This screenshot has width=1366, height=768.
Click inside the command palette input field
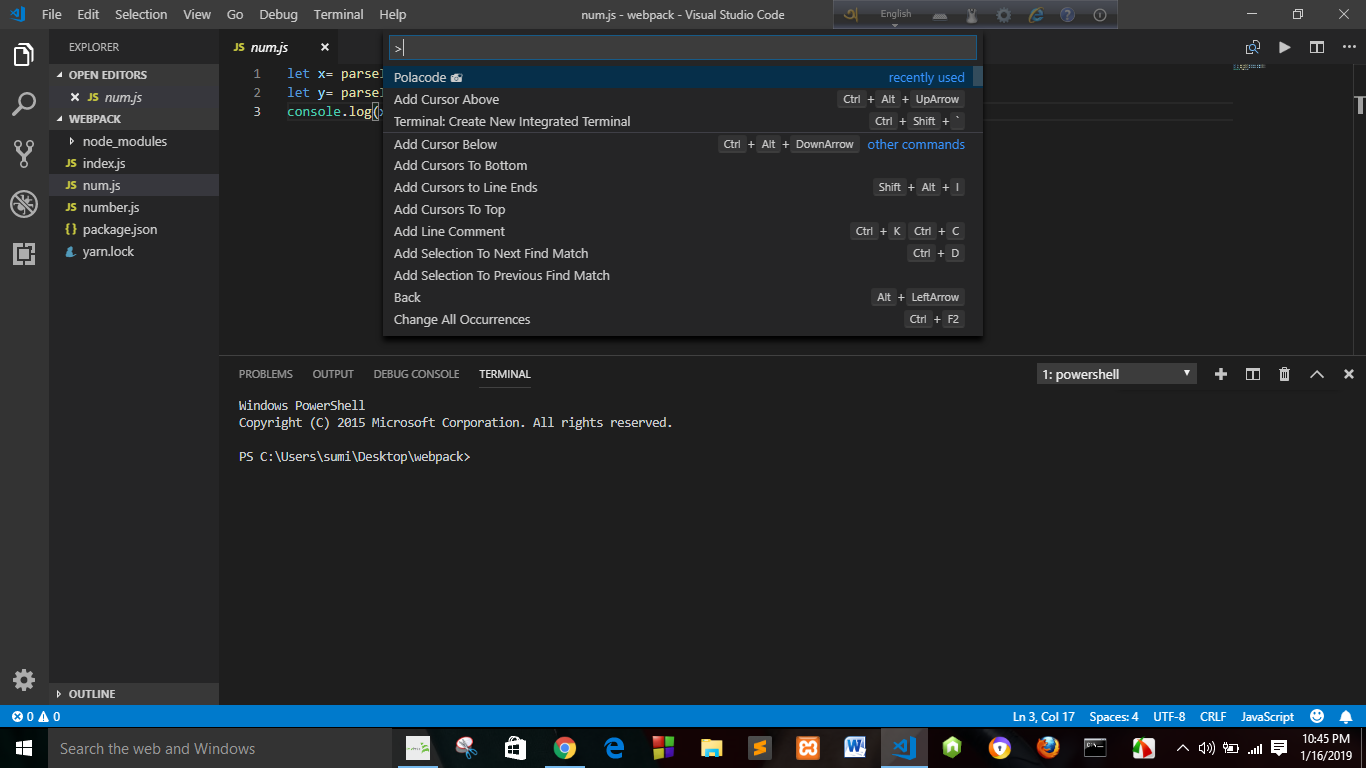click(683, 47)
